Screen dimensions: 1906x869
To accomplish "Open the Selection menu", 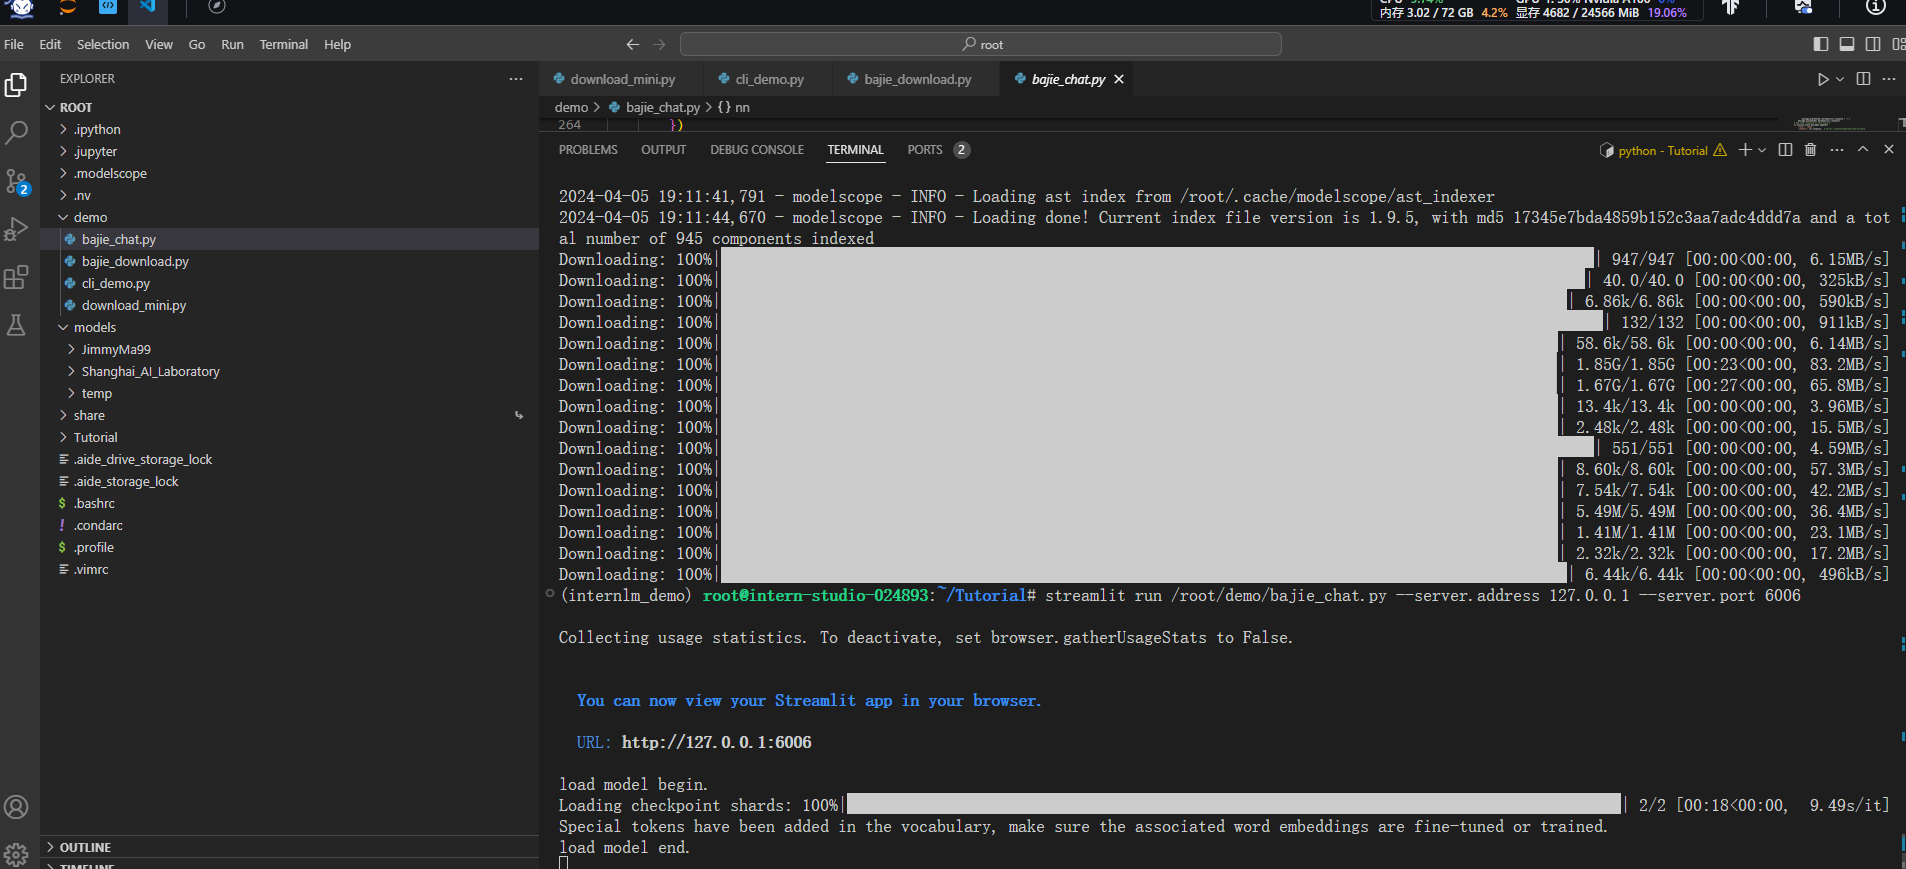I will click(x=103, y=44).
